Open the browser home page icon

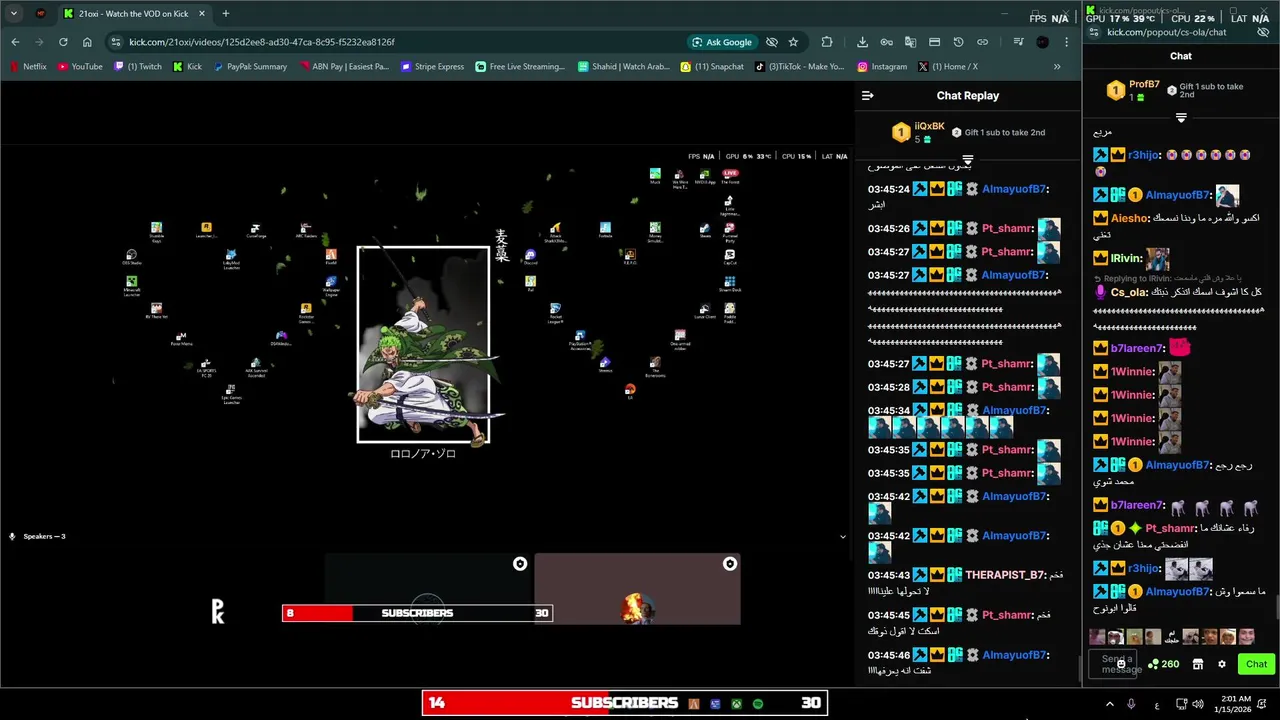(x=87, y=42)
